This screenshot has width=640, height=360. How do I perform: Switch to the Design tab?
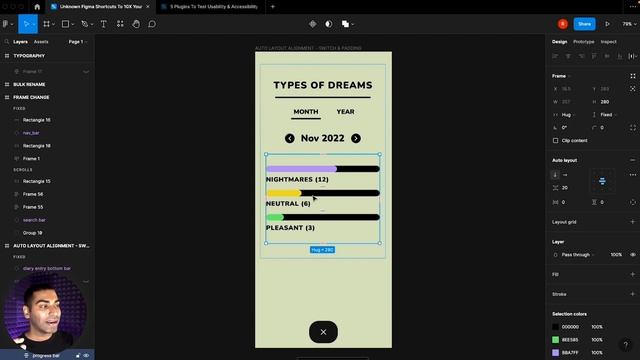[560, 42]
